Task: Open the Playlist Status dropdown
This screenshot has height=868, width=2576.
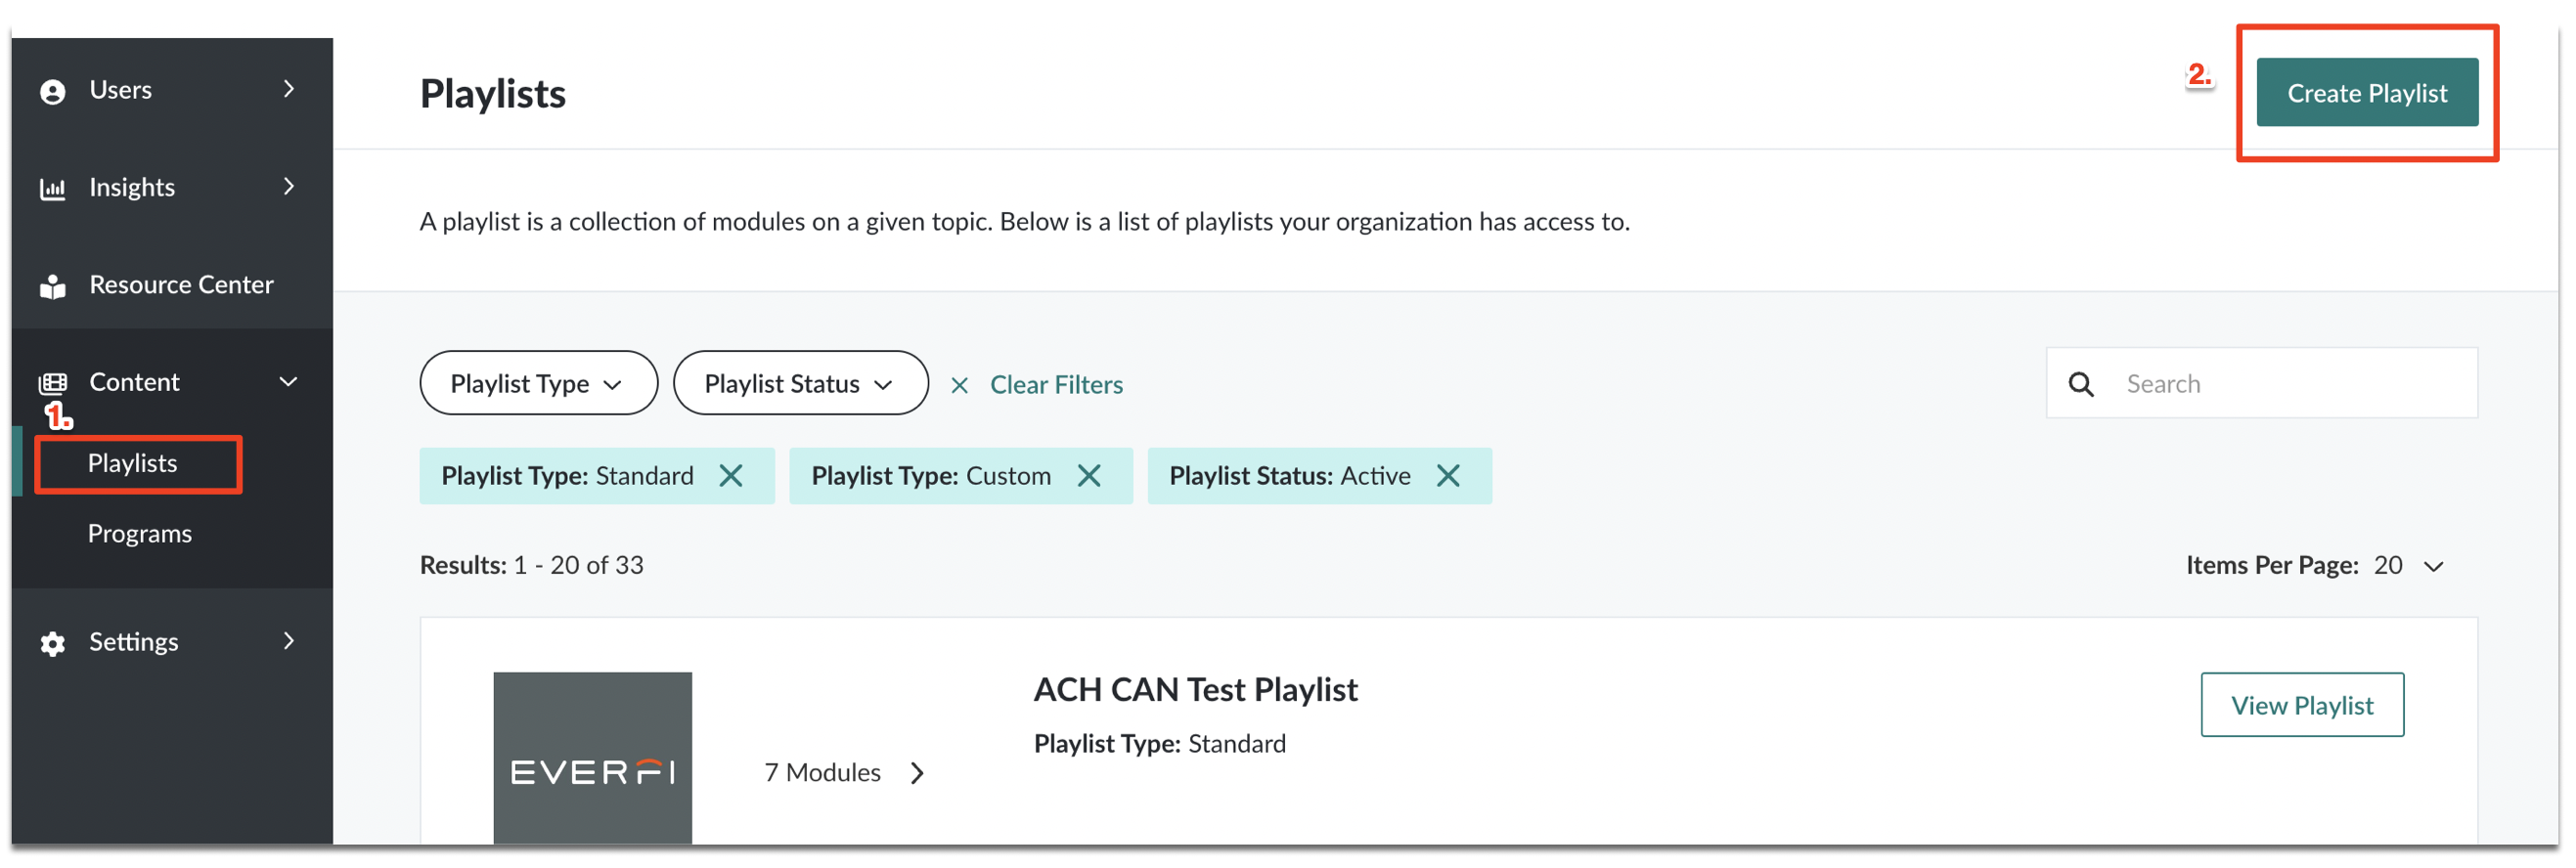Action: pyautogui.click(x=800, y=383)
